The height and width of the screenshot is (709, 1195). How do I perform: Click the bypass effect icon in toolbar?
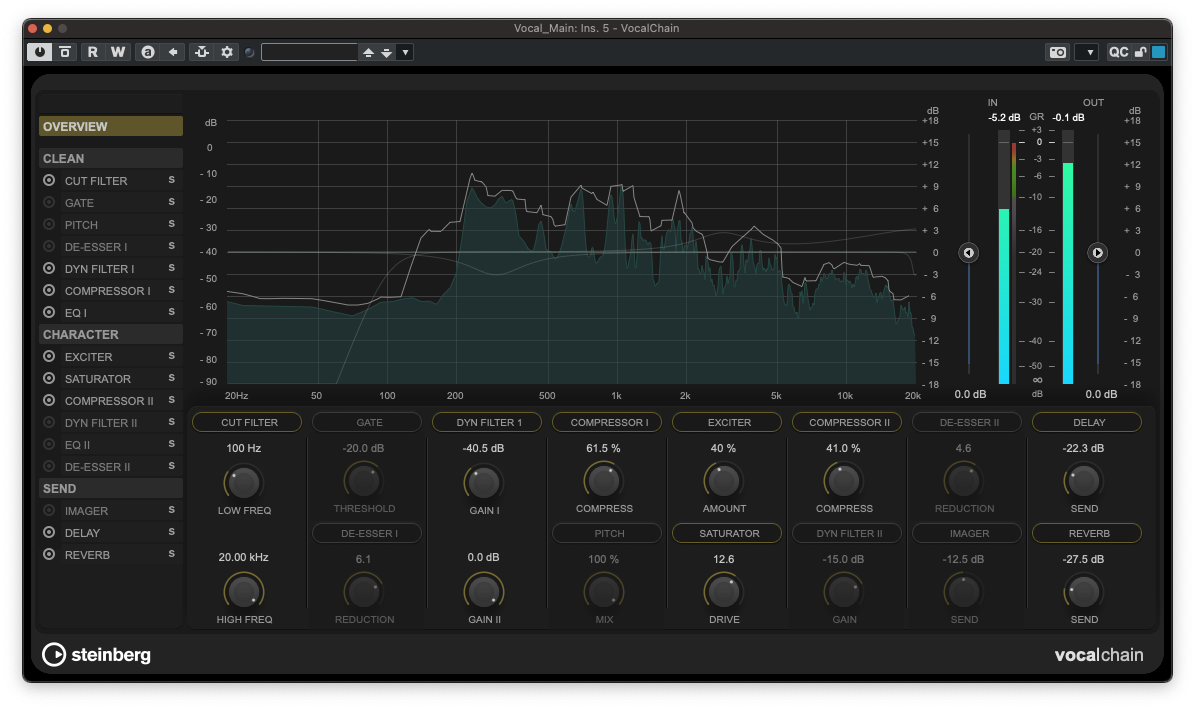click(x=66, y=52)
